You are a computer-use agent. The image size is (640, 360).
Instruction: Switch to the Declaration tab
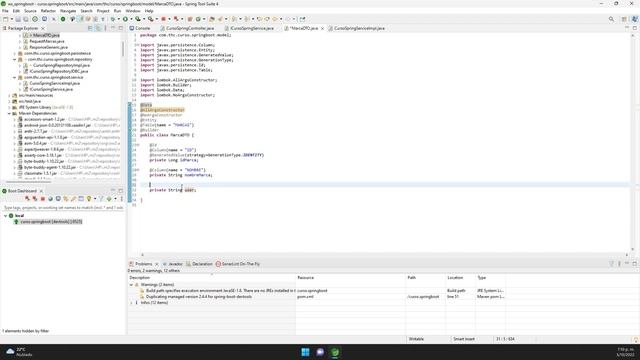pos(200,264)
